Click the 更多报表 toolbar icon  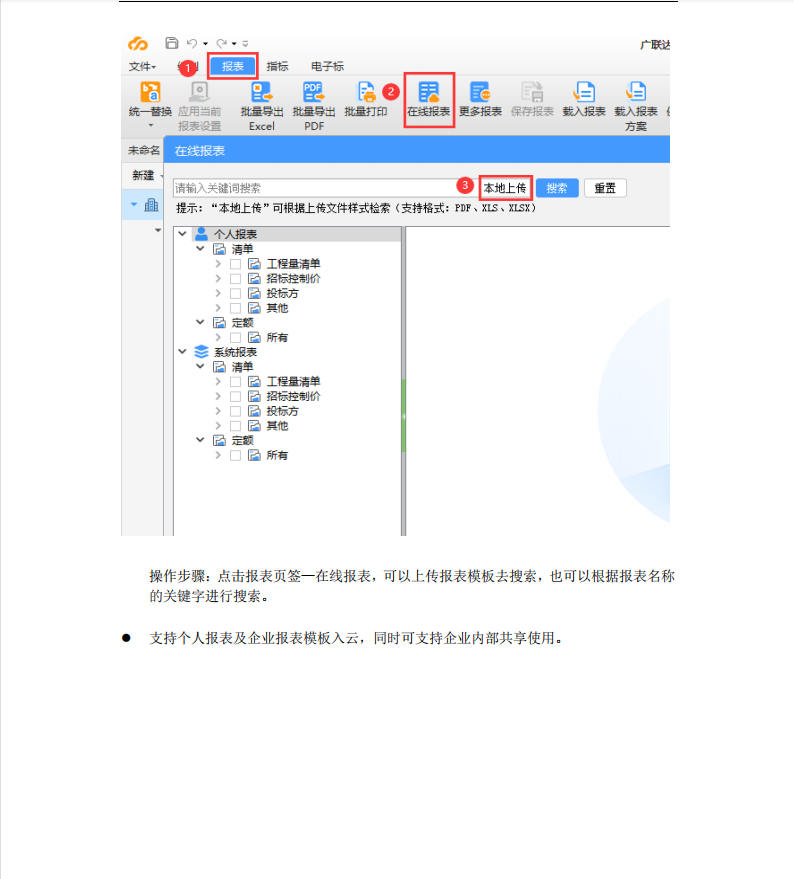click(480, 93)
